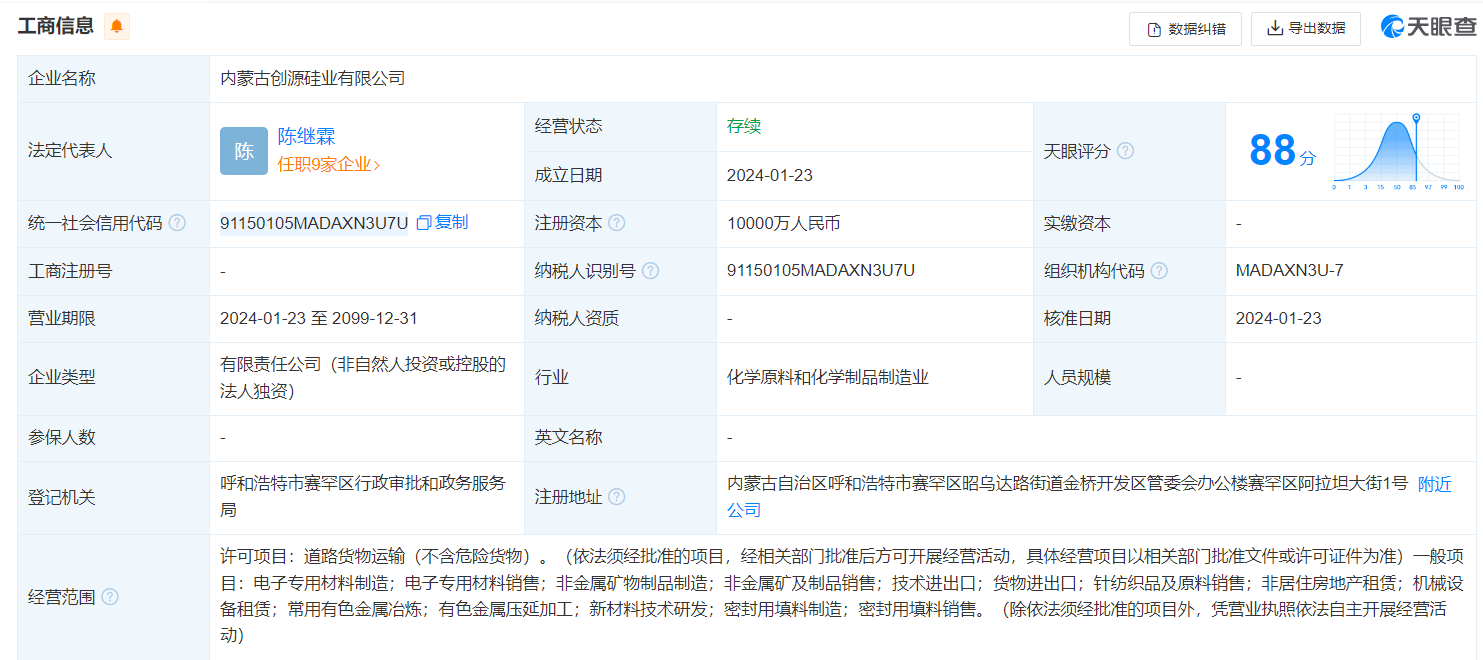The image size is (1483, 660).
Task: Click the help icon next to 经营范围
Action: pyautogui.click(x=110, y=597)
